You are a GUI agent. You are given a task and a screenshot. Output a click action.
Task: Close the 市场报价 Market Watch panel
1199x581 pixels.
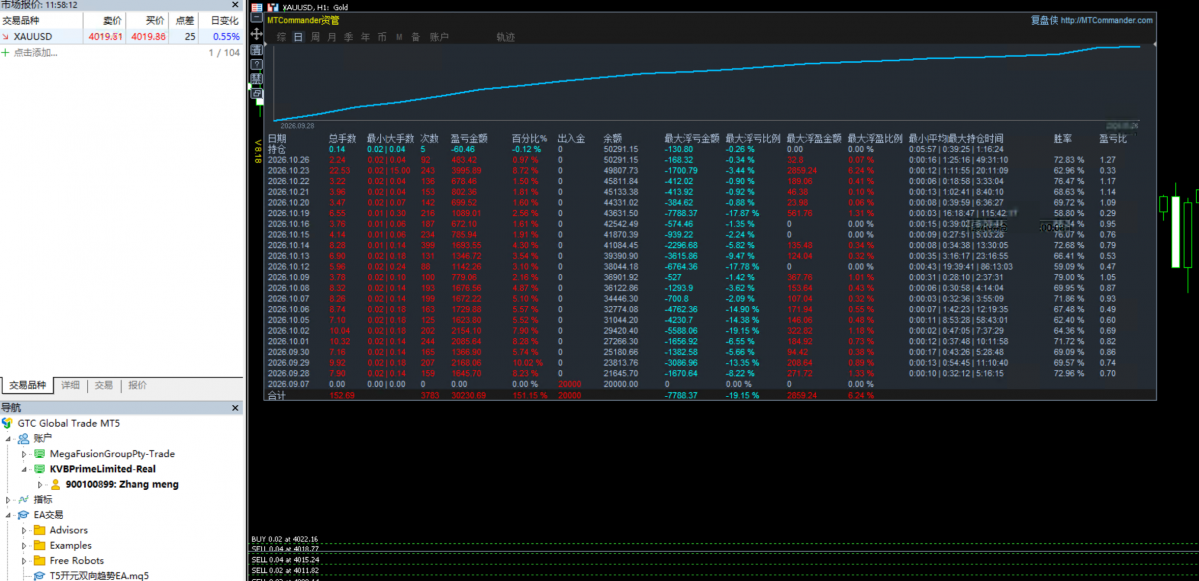[236, 5]
